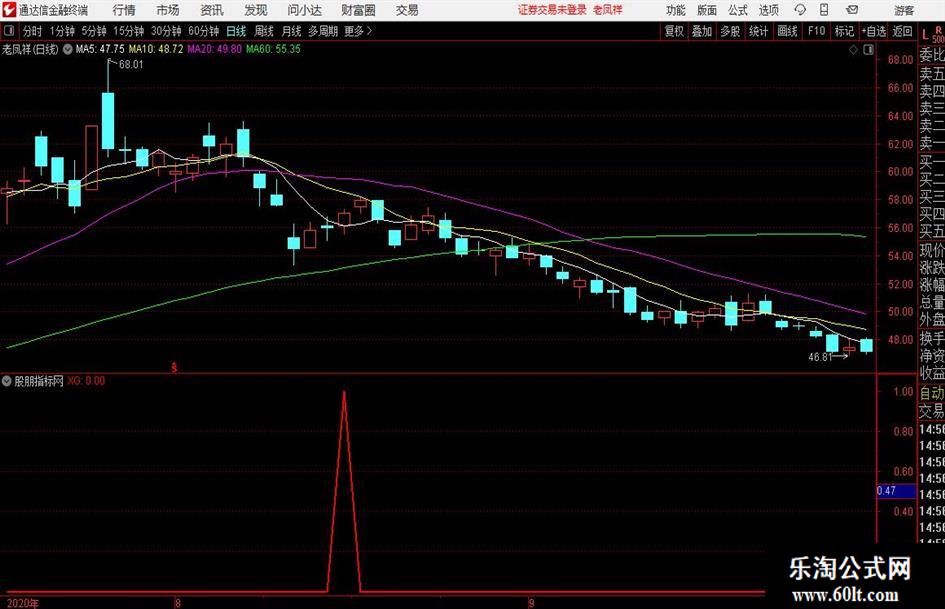Click the 叠加 overlay toolbar button
This screenshot has height=609, width=945.
tap(702, 31)
